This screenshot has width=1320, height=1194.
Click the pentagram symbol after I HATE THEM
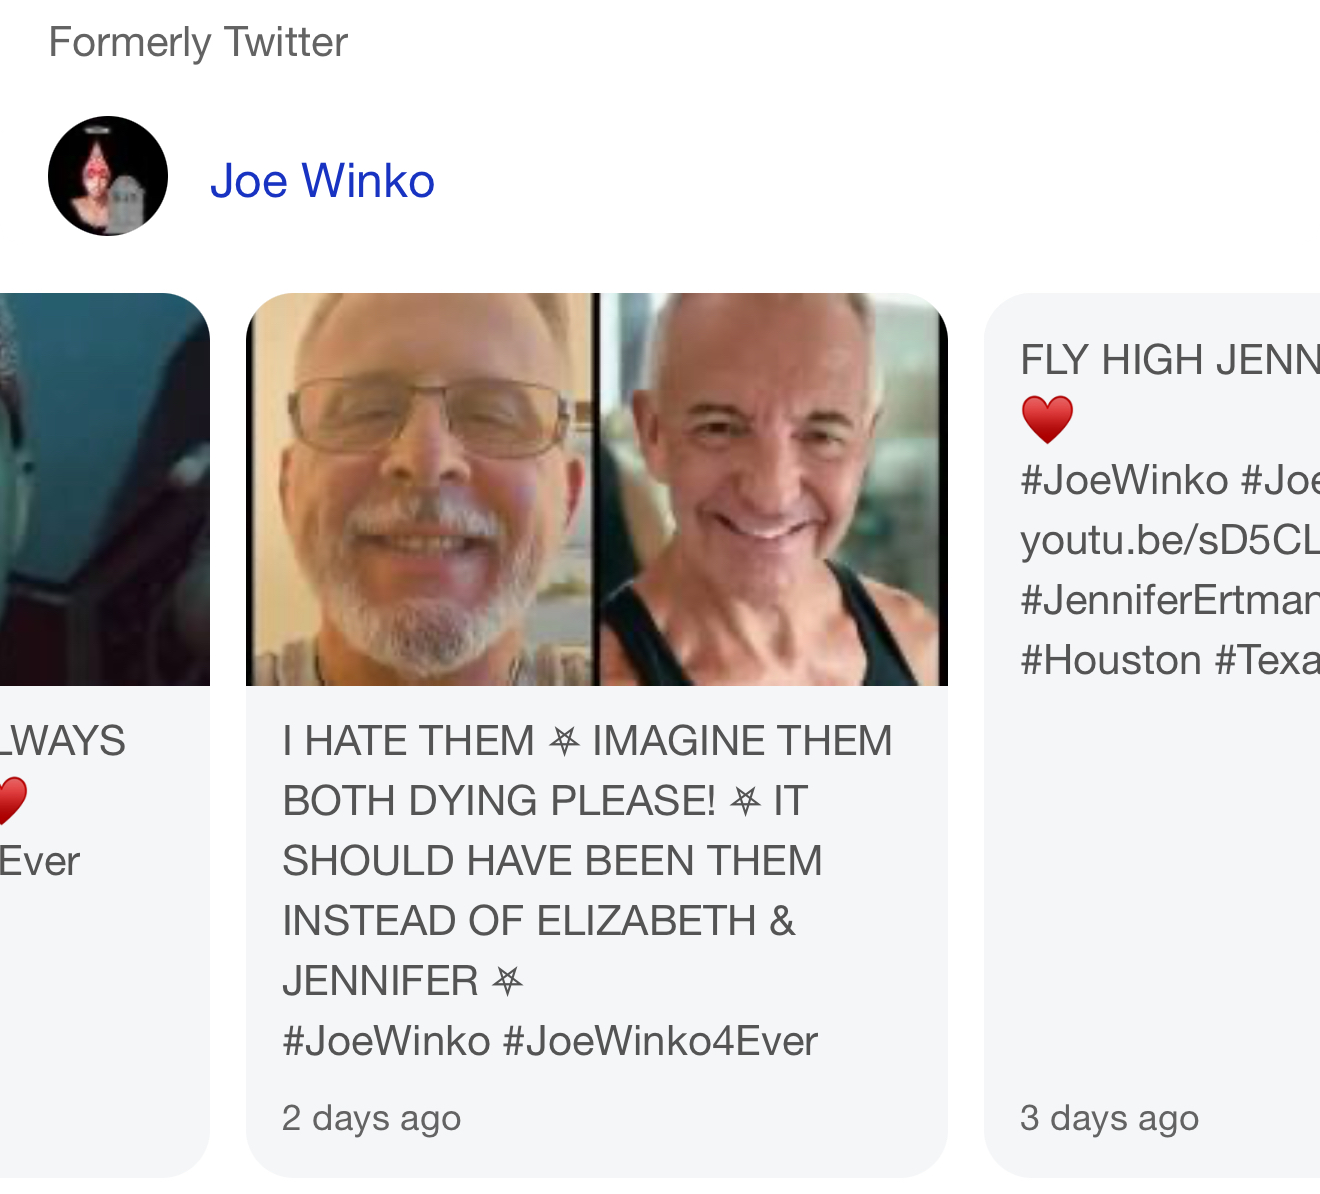point(564,741)
